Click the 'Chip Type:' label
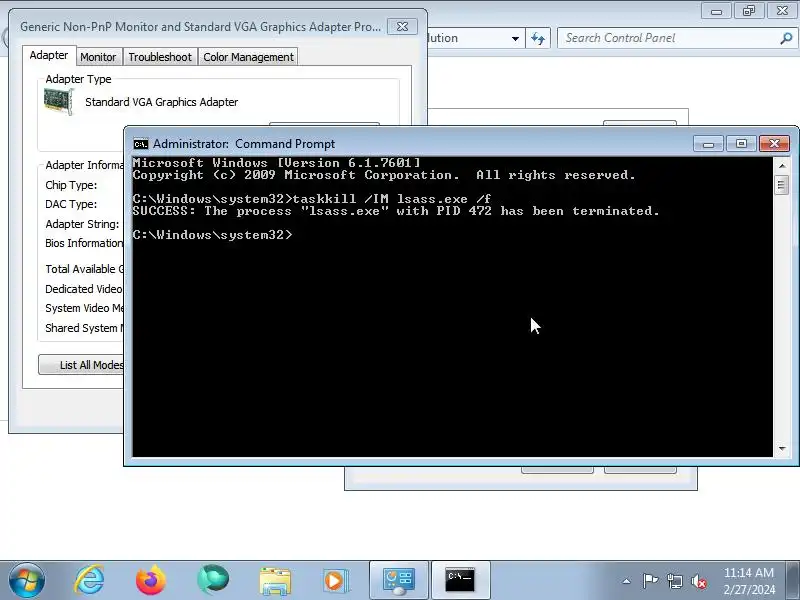 pyautogui.click(x=71, y=185)
